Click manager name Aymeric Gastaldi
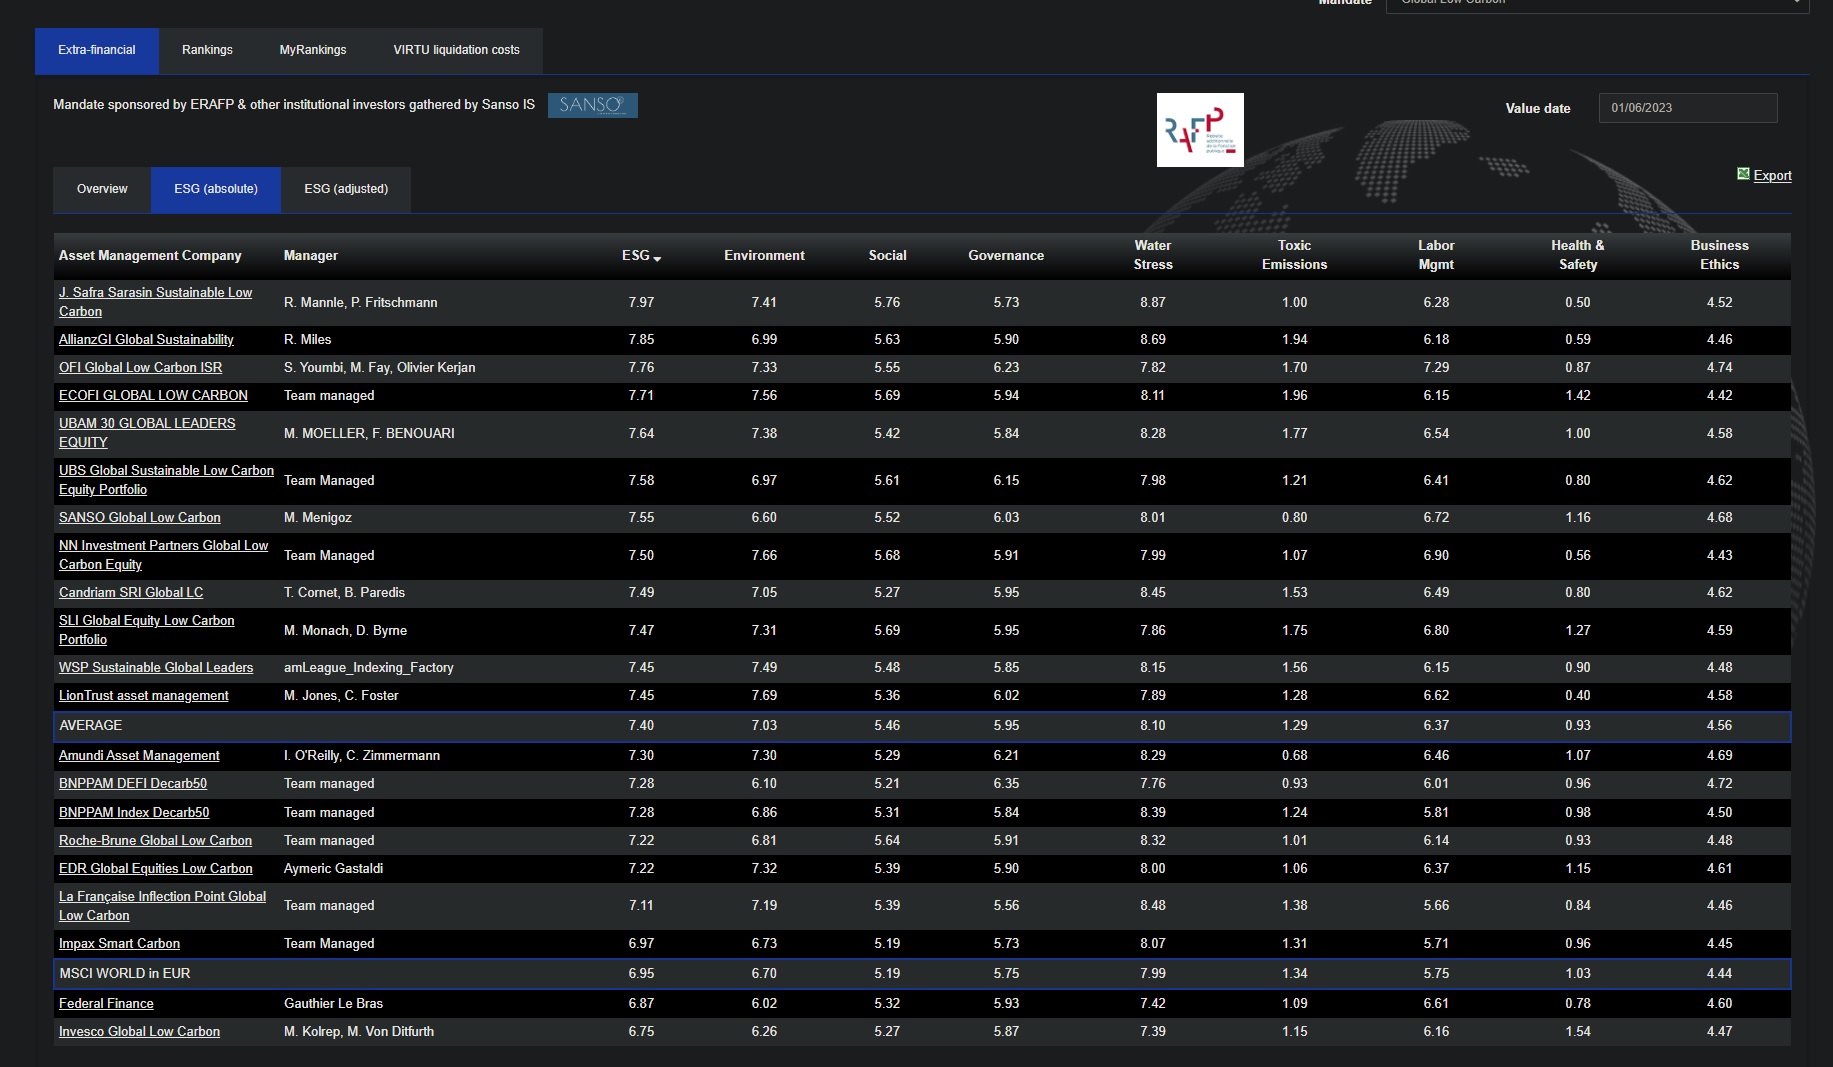Viewport: 1833px width, 1067px height. tap(334, 869)
